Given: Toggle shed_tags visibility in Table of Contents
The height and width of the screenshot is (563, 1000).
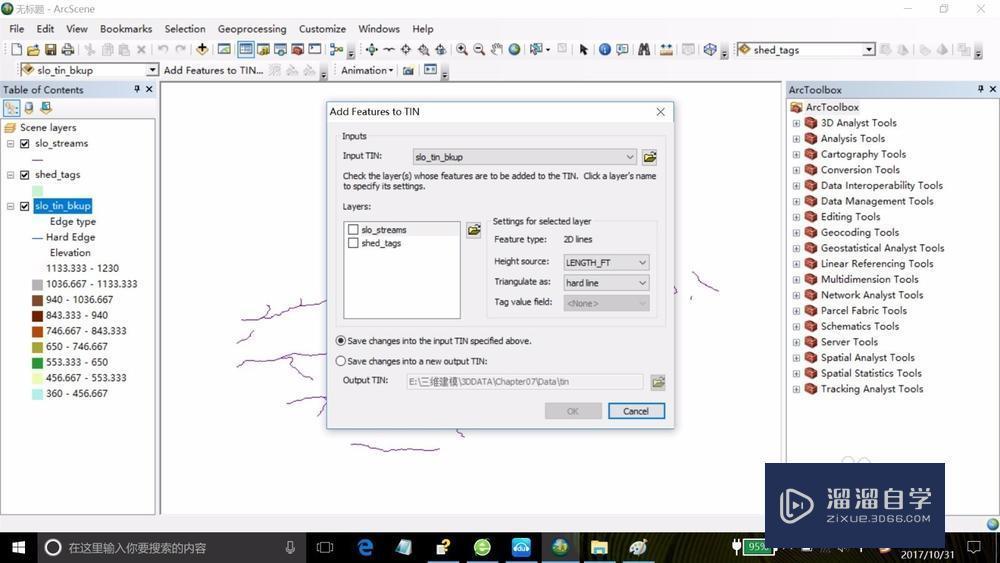Looking at the screenshot, I should (x=24, y=175).
